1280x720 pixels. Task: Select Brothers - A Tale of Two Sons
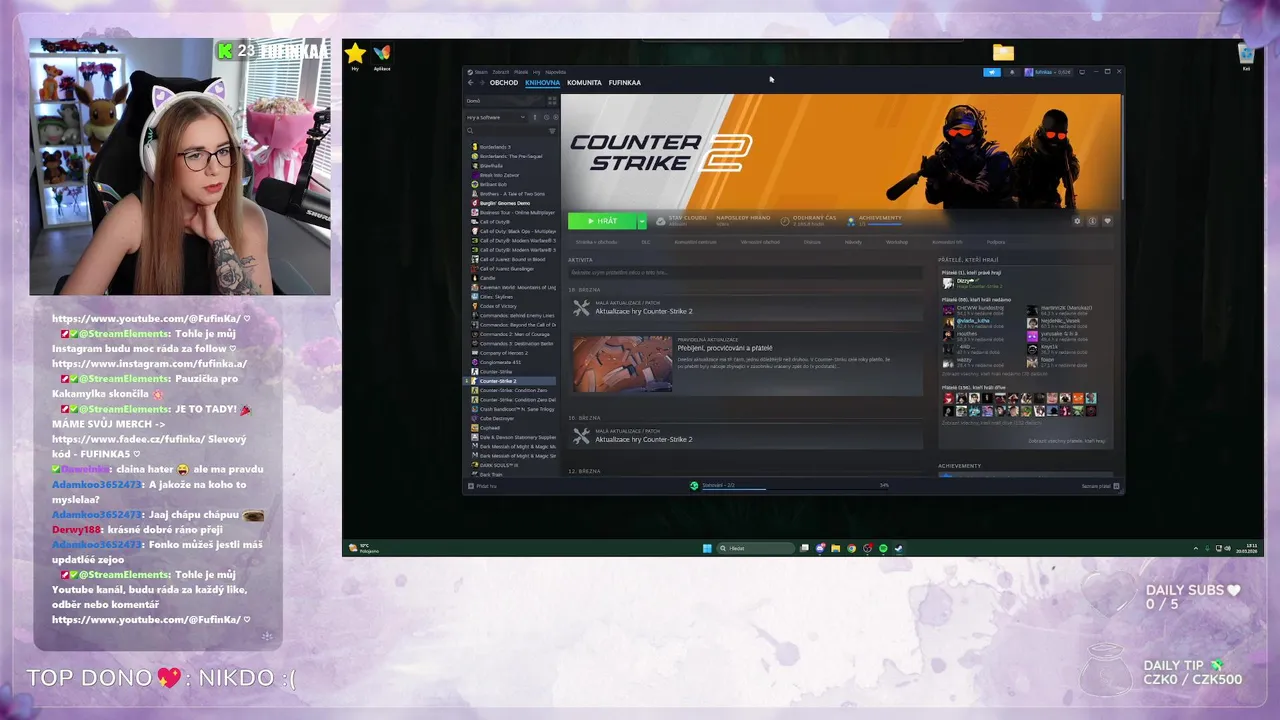tap(510, 194)
